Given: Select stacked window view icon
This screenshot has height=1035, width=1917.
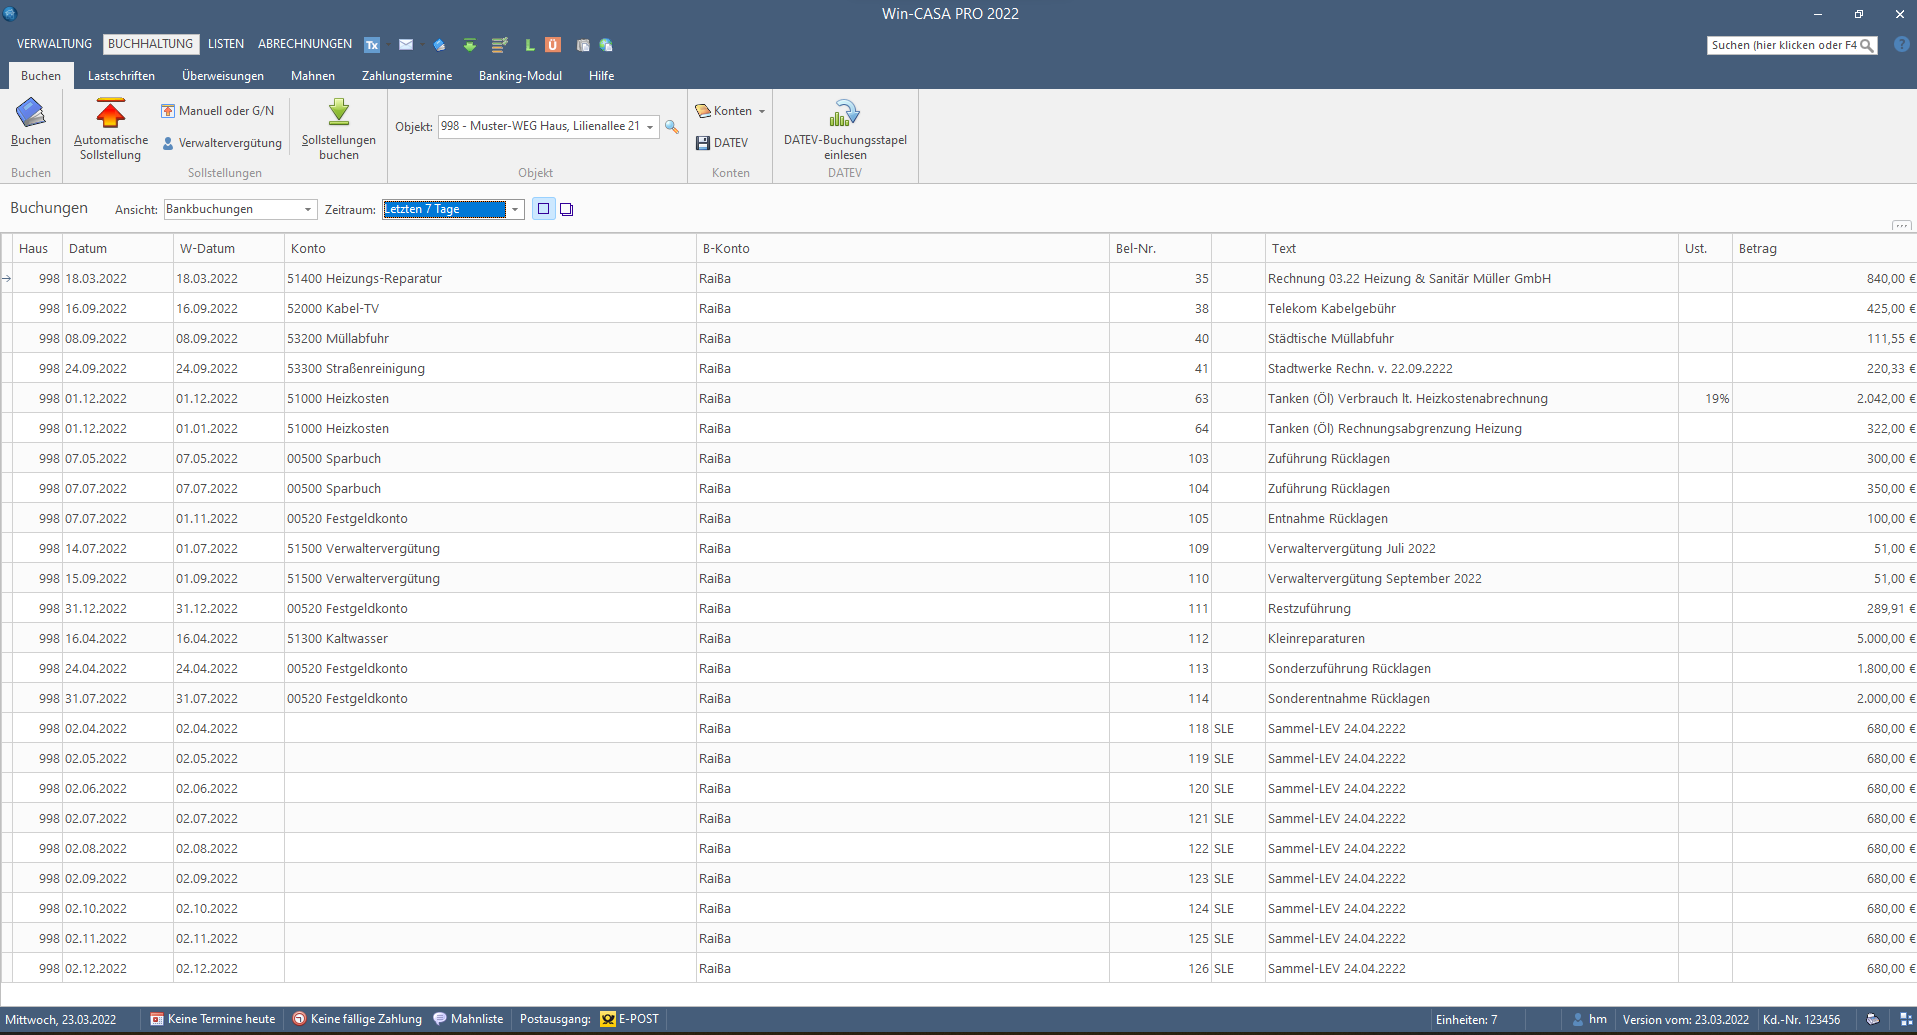Looking at the screenshot, I should point(567,209).
